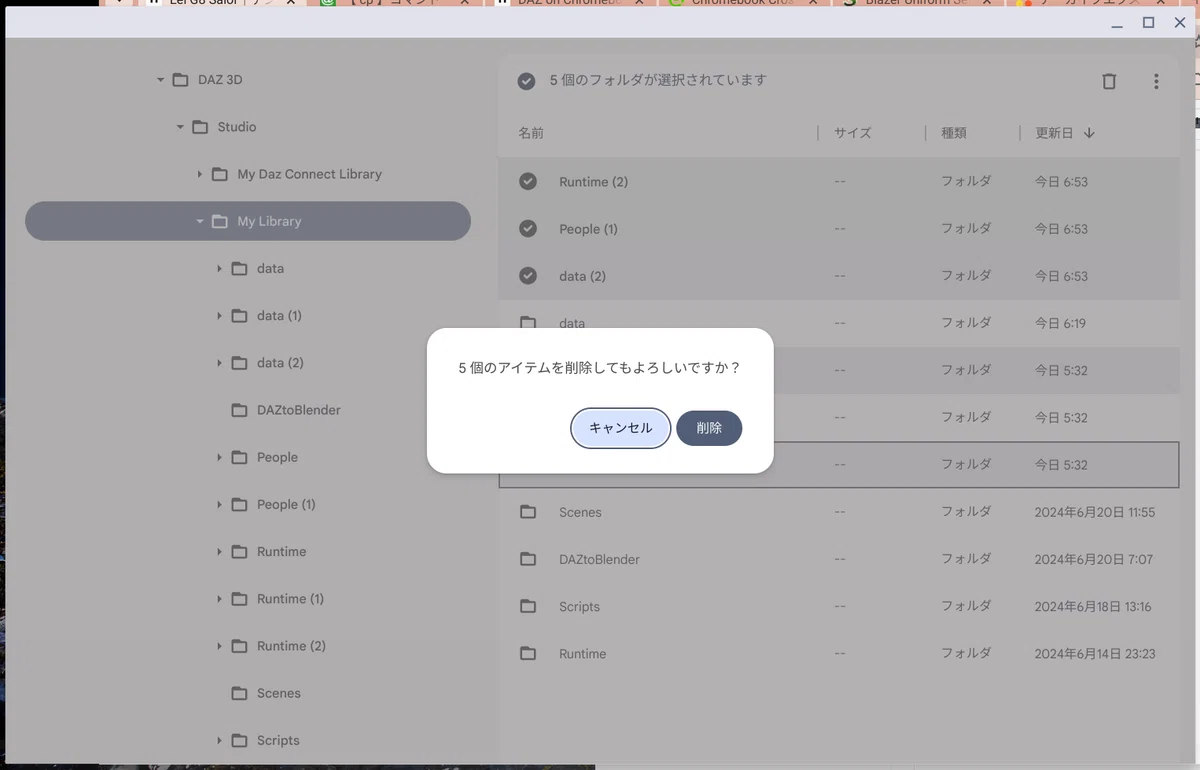Select the Runtime (1) label in the tree
This screenshot has height=770, width=1200.
[290, 598]
